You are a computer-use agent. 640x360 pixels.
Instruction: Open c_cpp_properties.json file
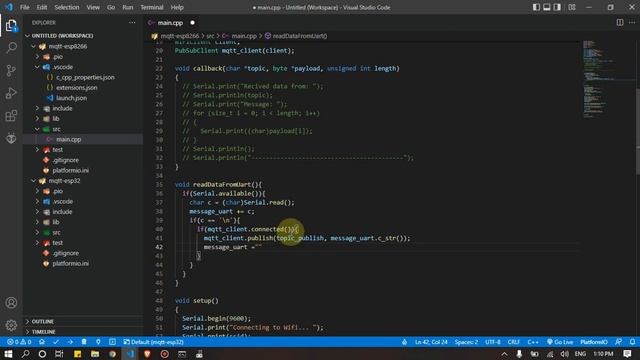click(x=83, y=77)
